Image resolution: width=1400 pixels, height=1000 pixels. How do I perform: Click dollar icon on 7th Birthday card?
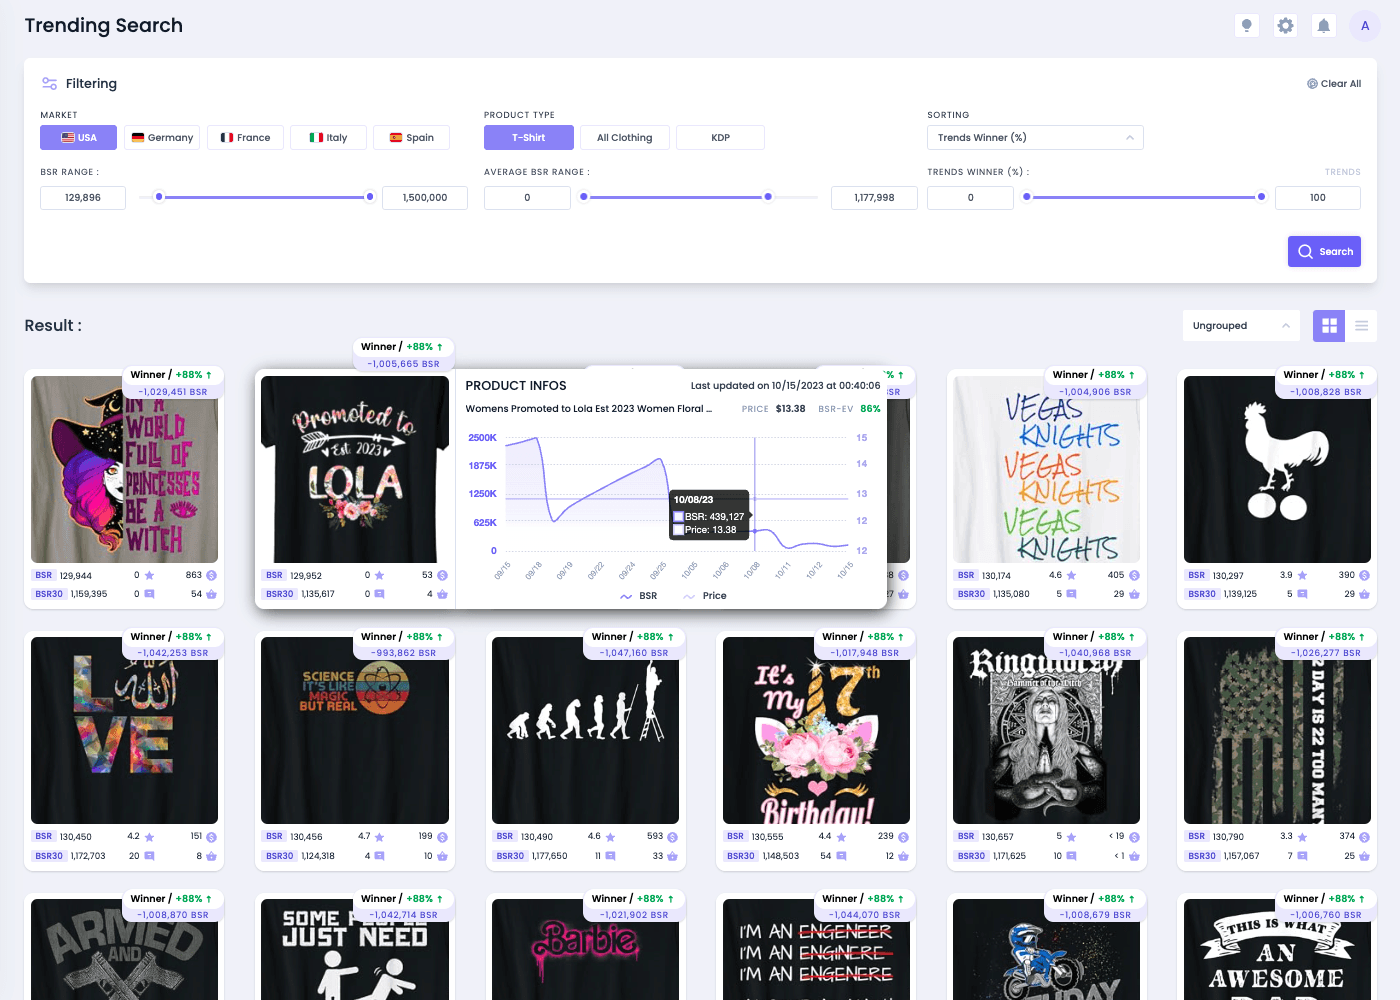click(x=903, y=837)
